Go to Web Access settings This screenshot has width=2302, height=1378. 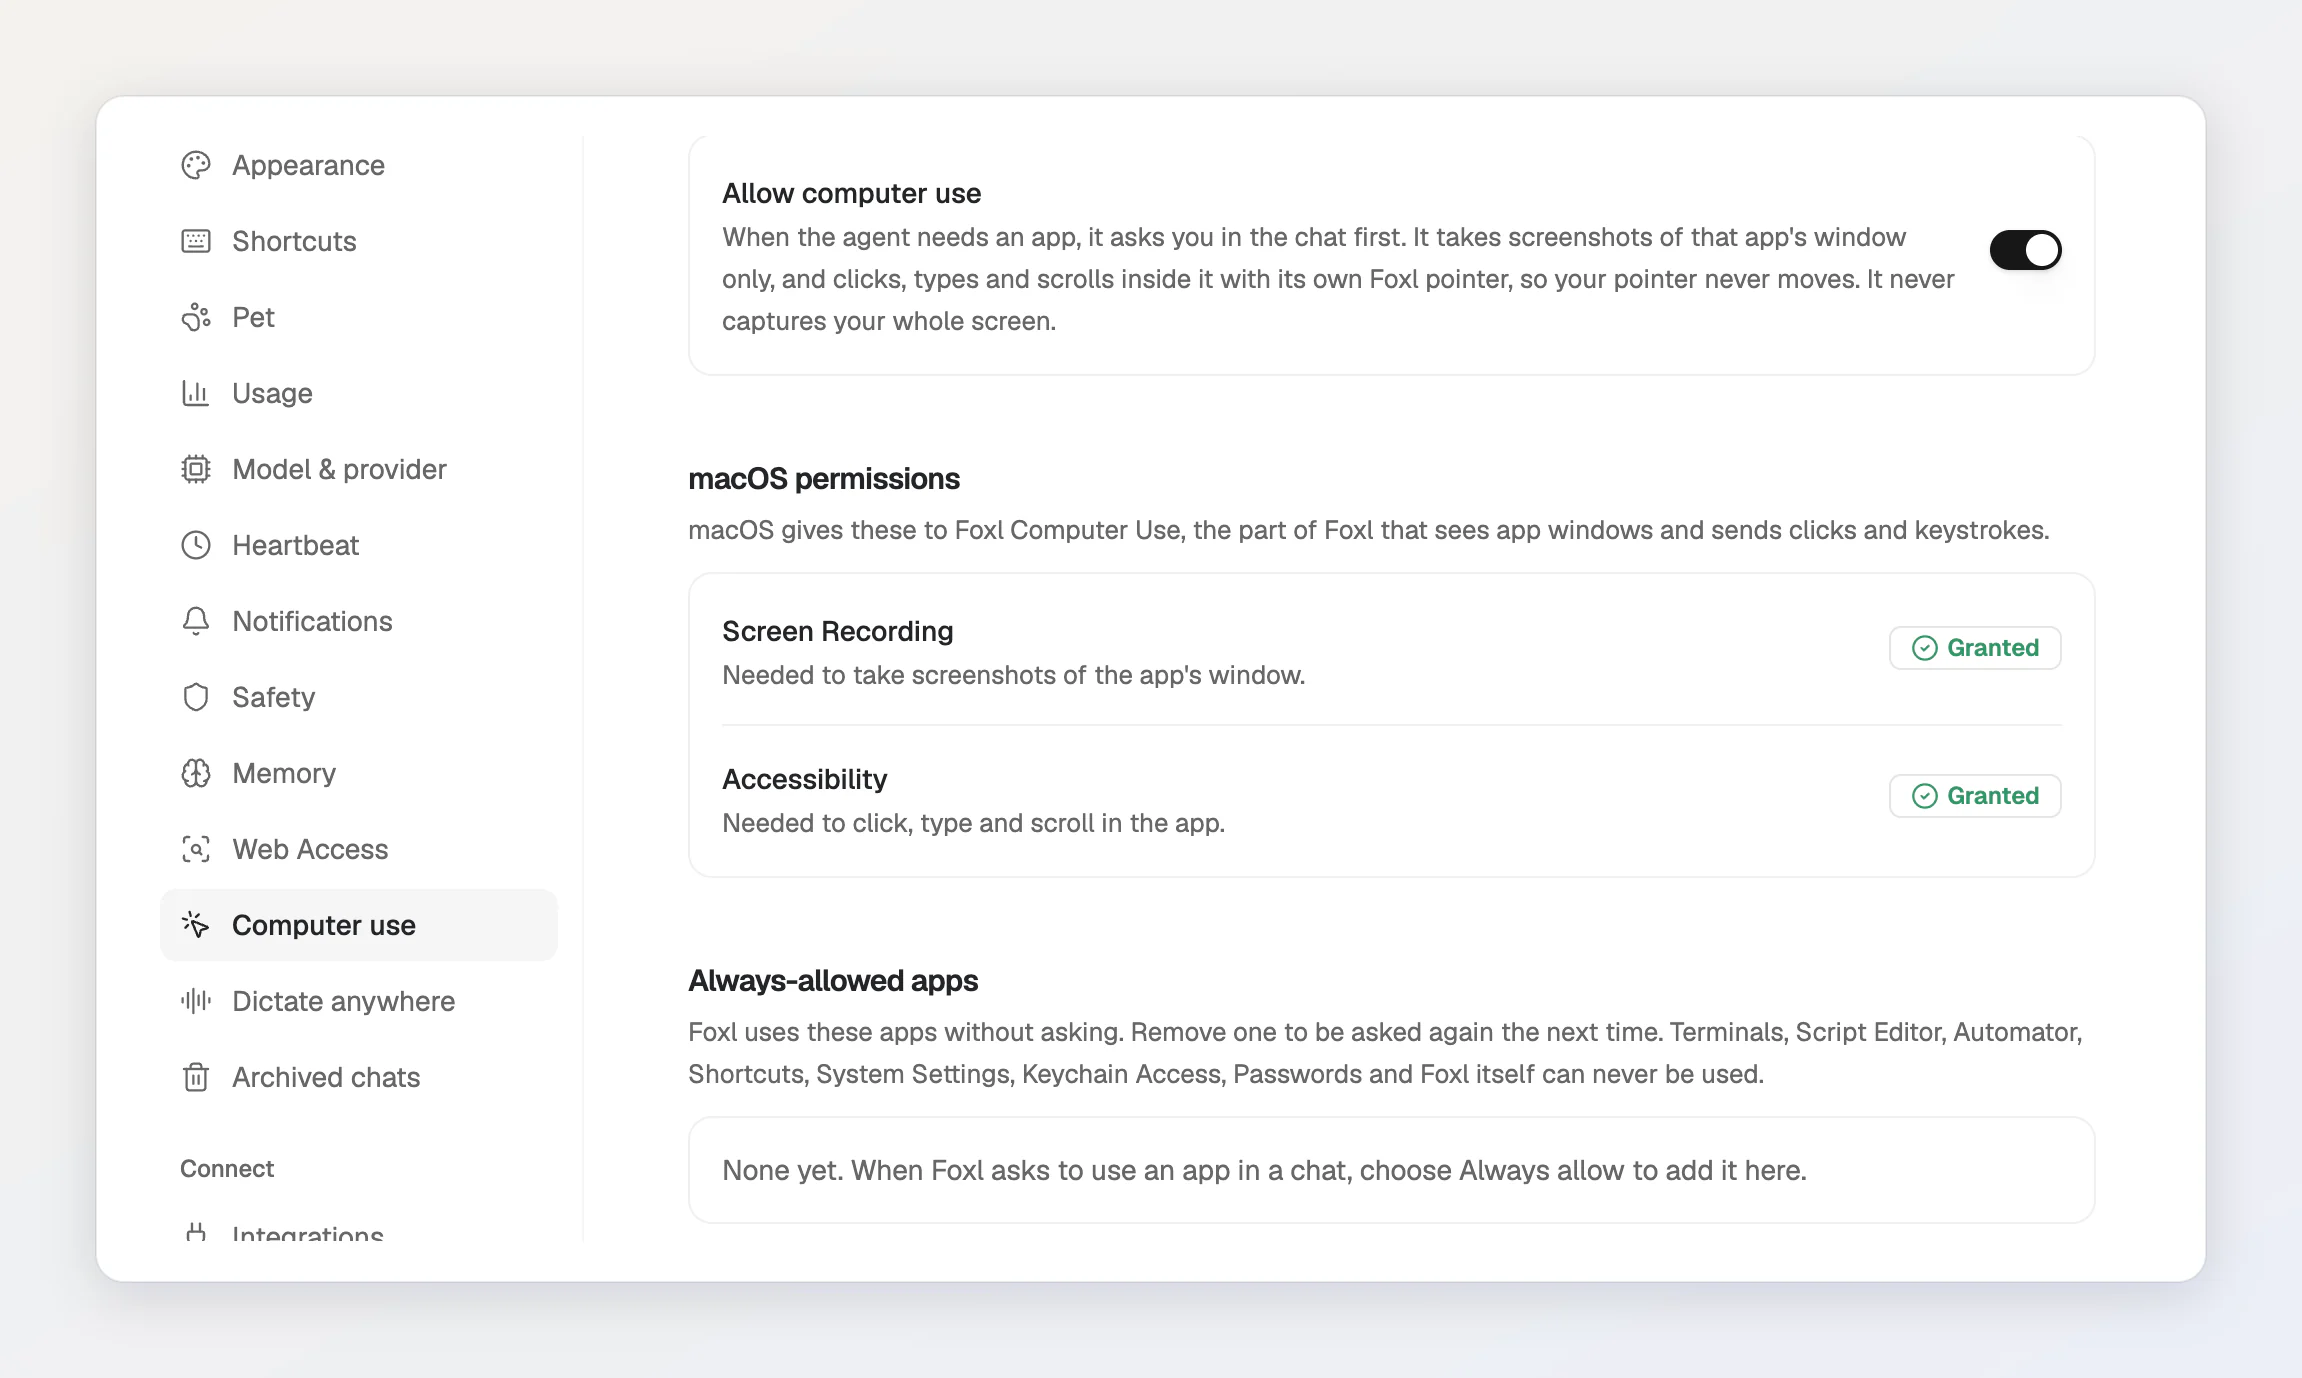click(x=359, y=849)
